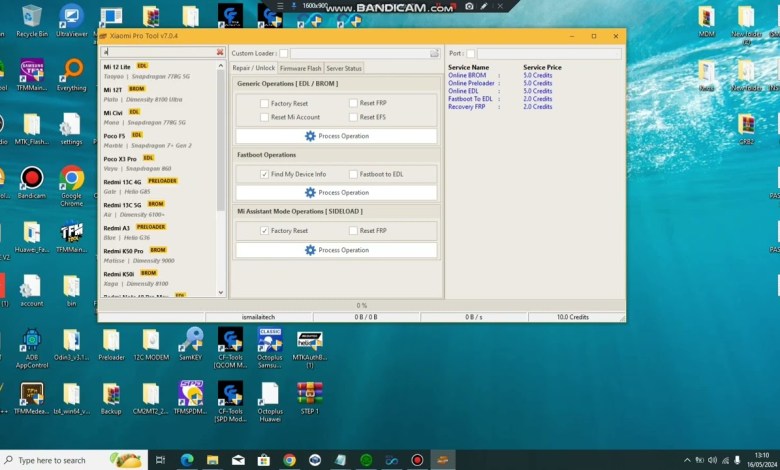The width and height of the screenshot is (780, 470).
Task: Click Bandicam screenshot camera icon
Action: [x=469, y=6]
